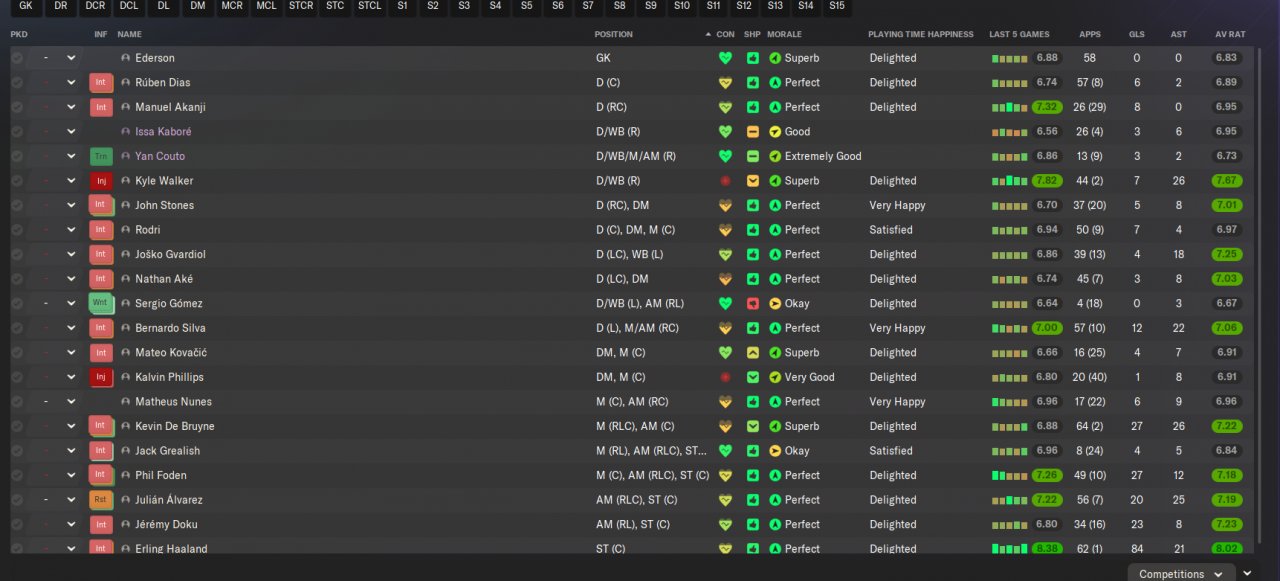The height and width of the screenshot is (581, 1280).
Task: Open Jack Grealish's position selection chevron
Action: (71, 451)
